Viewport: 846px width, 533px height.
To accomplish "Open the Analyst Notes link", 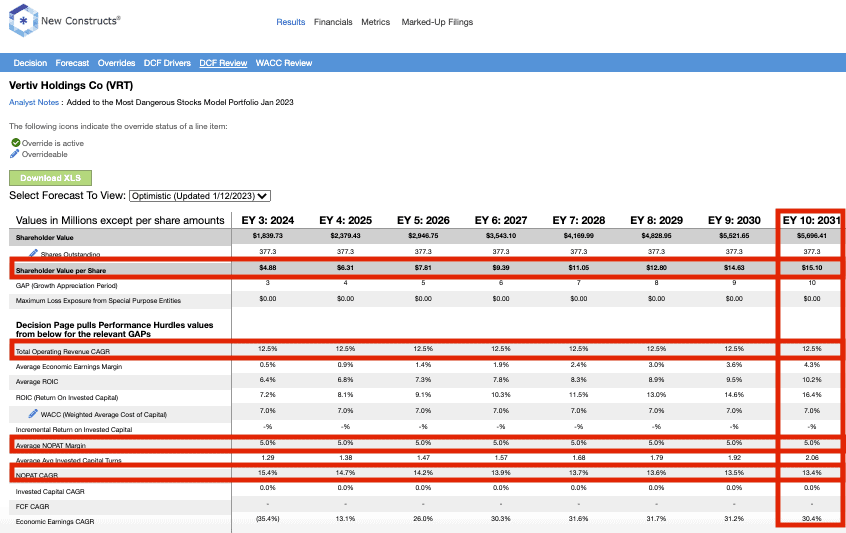I will point(34,102).
